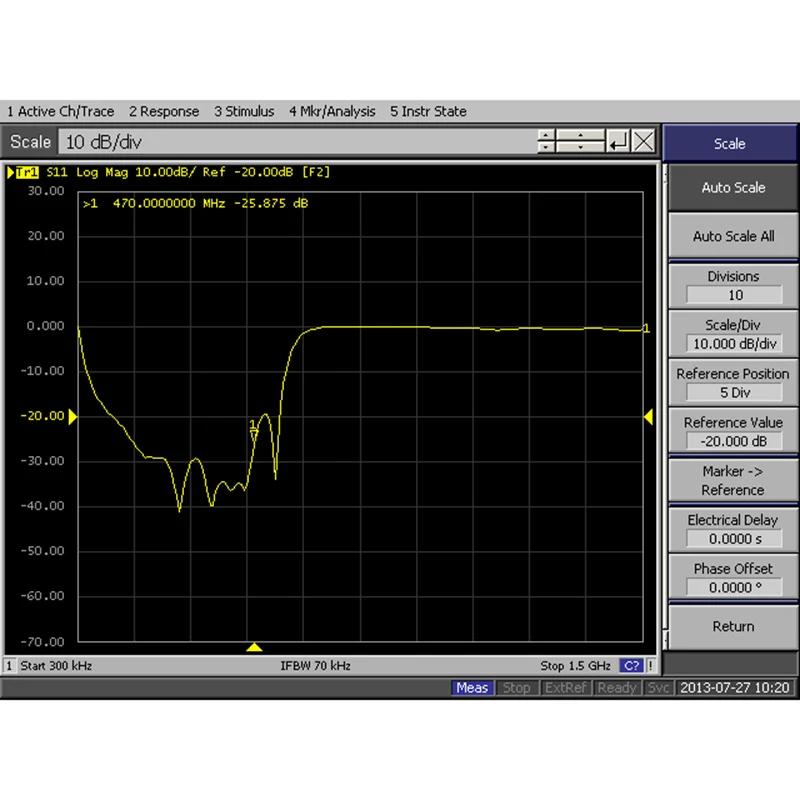This screenshot has width=800, height=800.
Task: Click the right reference position arrow
Action: click(x=648, y=417)
